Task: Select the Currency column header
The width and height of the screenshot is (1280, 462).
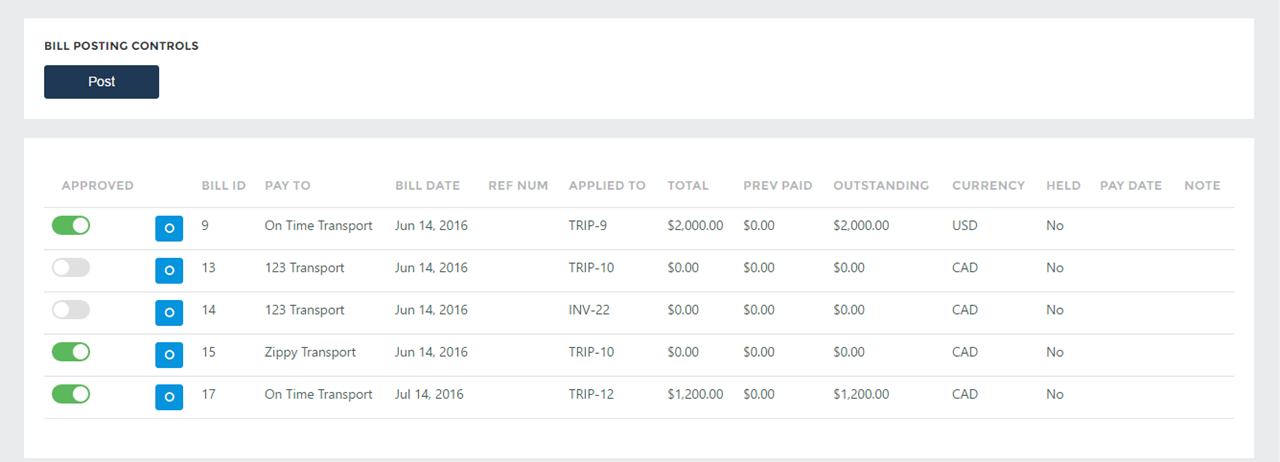Action: tap(988, 186)
